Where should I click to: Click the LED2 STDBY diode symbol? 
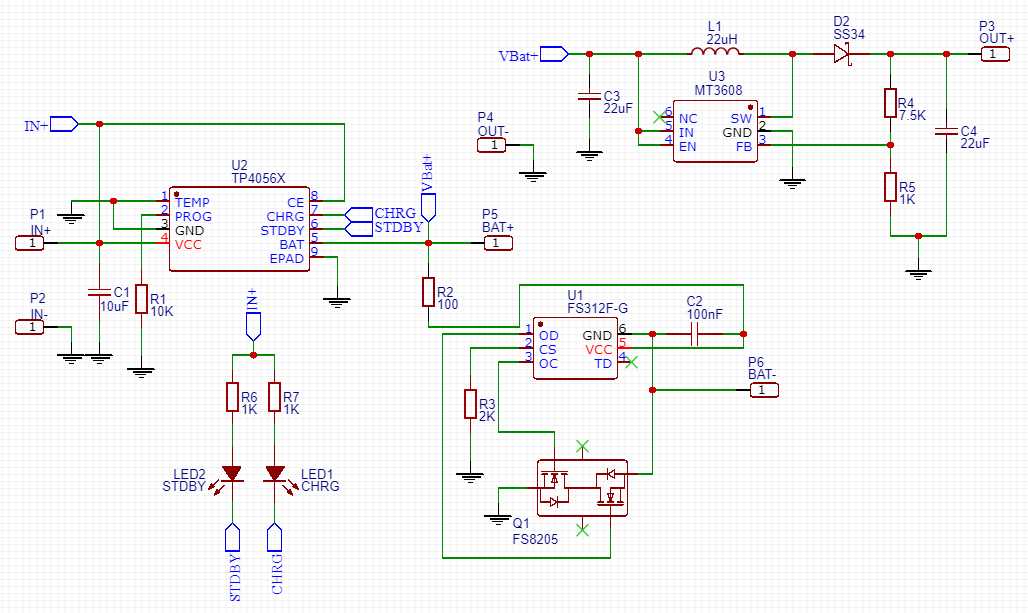coord(231,474)
